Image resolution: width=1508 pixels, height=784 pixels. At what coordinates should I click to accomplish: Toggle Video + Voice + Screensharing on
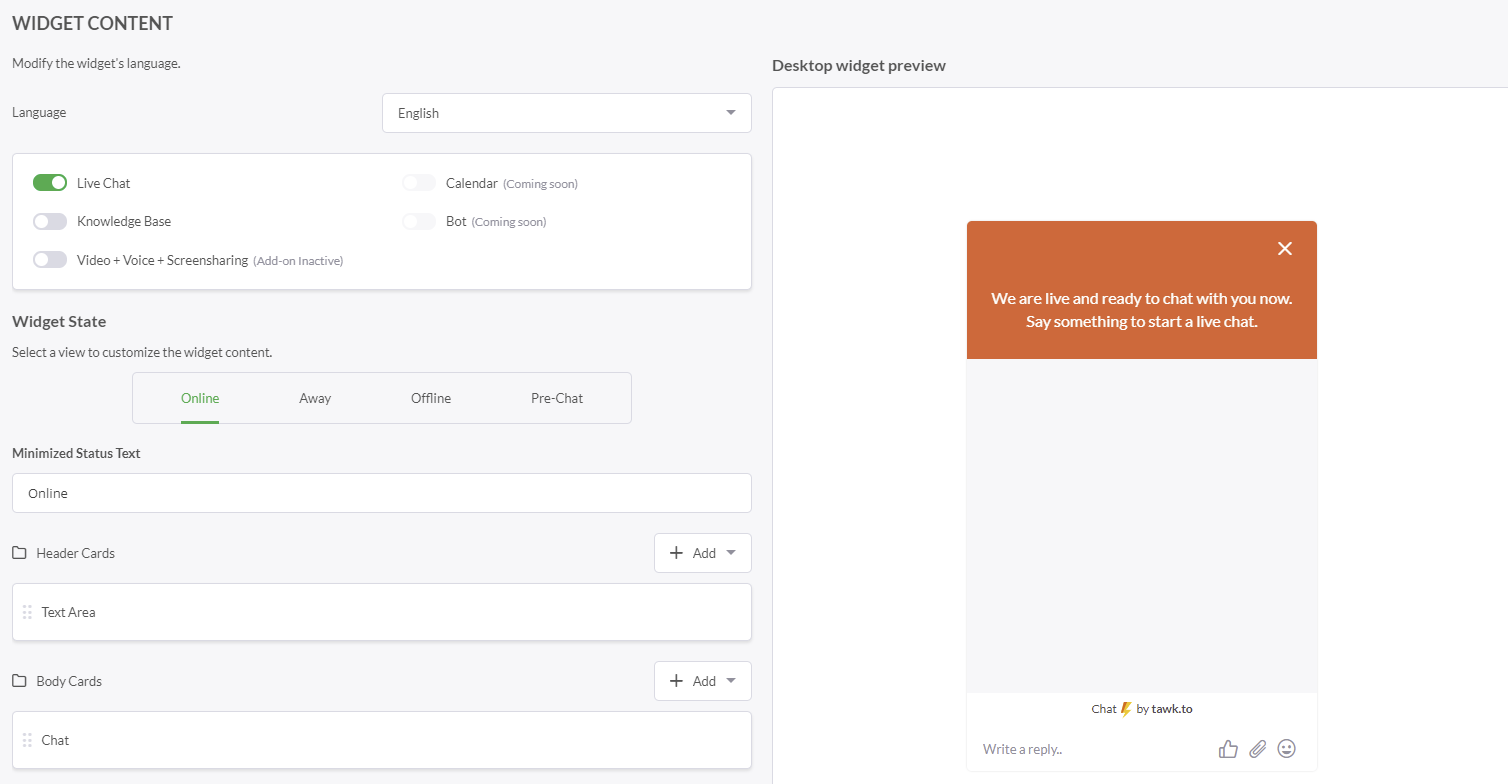pos(49,259)
